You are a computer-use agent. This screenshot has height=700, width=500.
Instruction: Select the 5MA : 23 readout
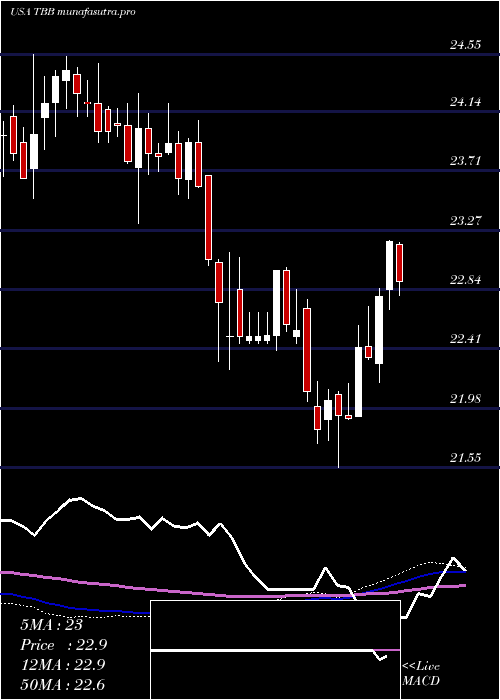tap(51, 625)
